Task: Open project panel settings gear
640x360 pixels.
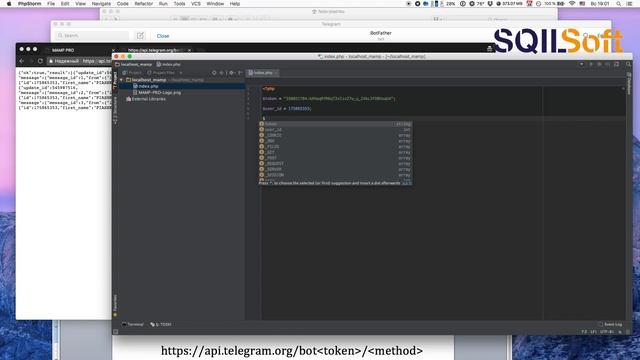Action: click(x=231, y=73)
